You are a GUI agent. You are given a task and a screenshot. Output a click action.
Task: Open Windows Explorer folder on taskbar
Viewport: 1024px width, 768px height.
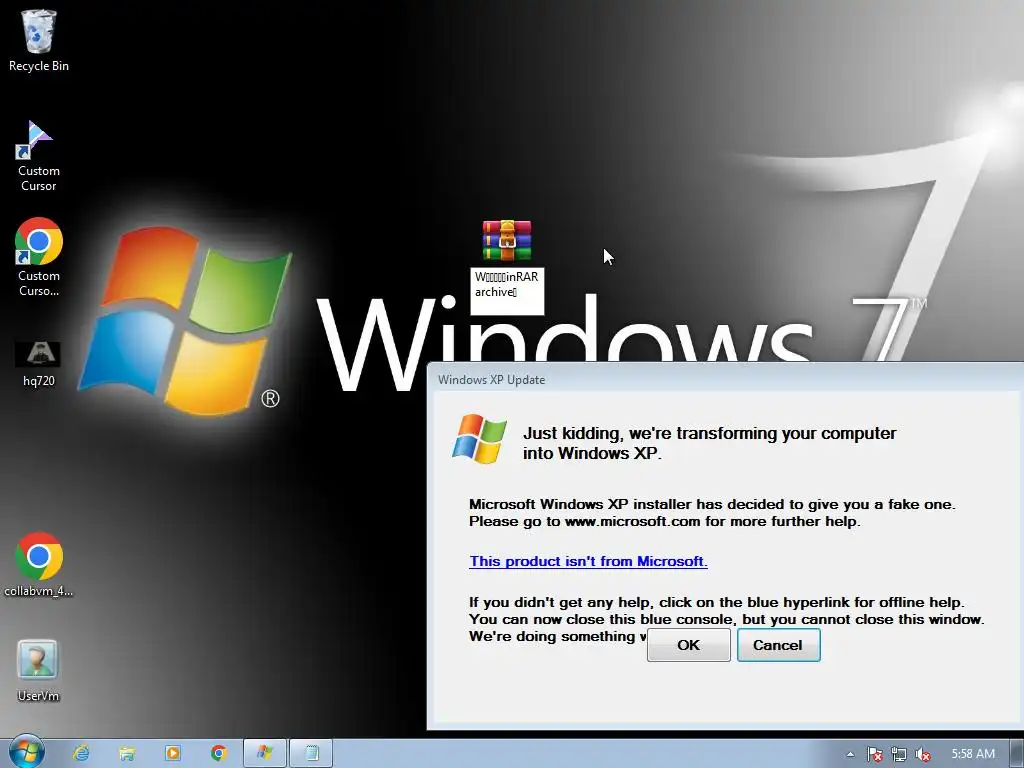pos(127,753)
